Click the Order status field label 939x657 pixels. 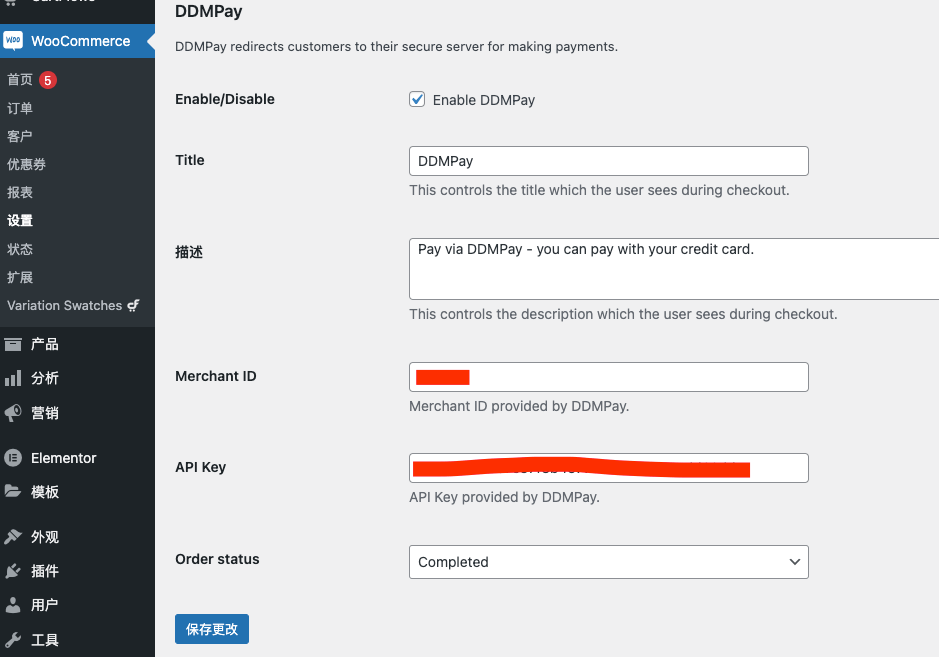pos(217,559)
